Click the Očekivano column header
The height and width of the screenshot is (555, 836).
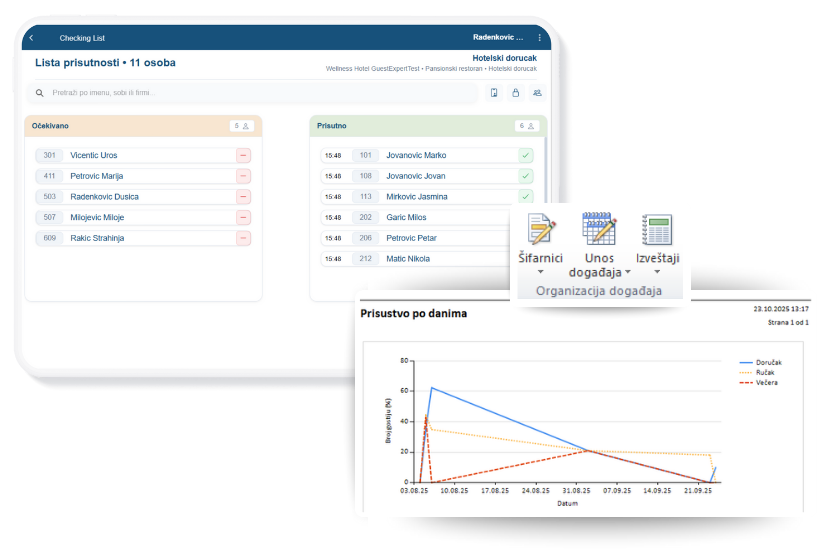51,126
